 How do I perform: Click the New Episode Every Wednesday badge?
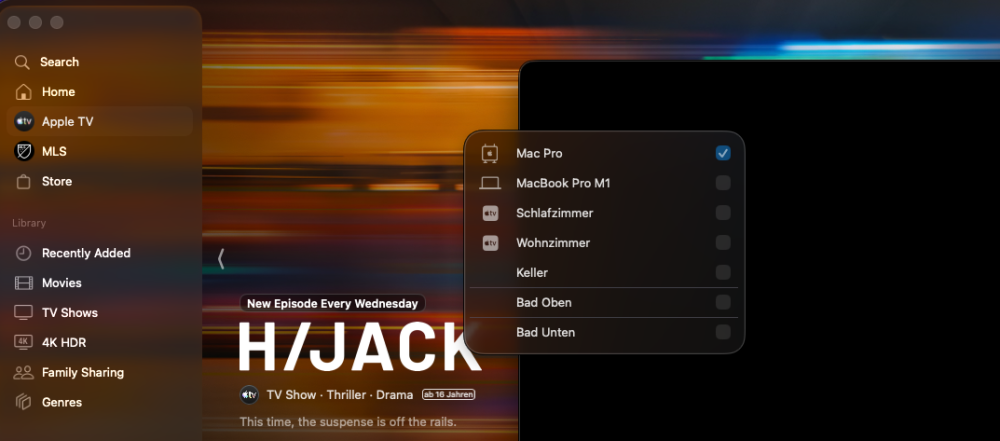tap(332, 303)
